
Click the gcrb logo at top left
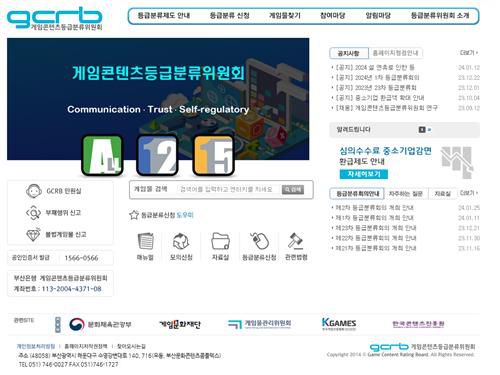pyautogui.click(x=54, y=19)
